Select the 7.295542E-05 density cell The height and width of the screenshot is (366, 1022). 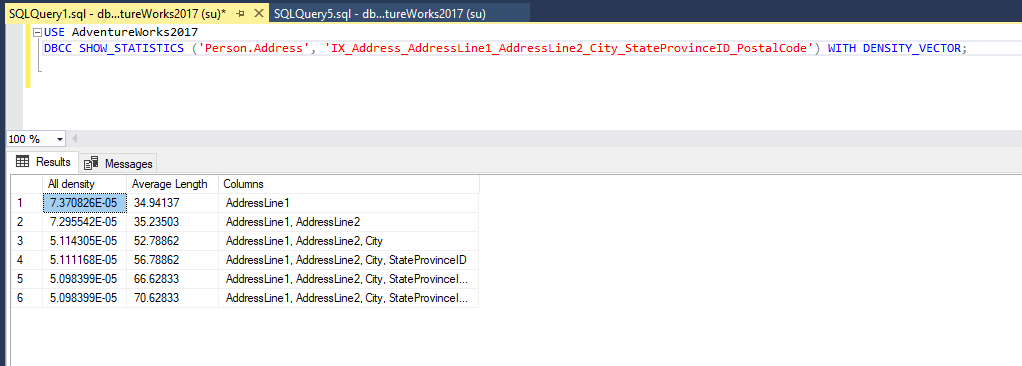pos(85,222)
